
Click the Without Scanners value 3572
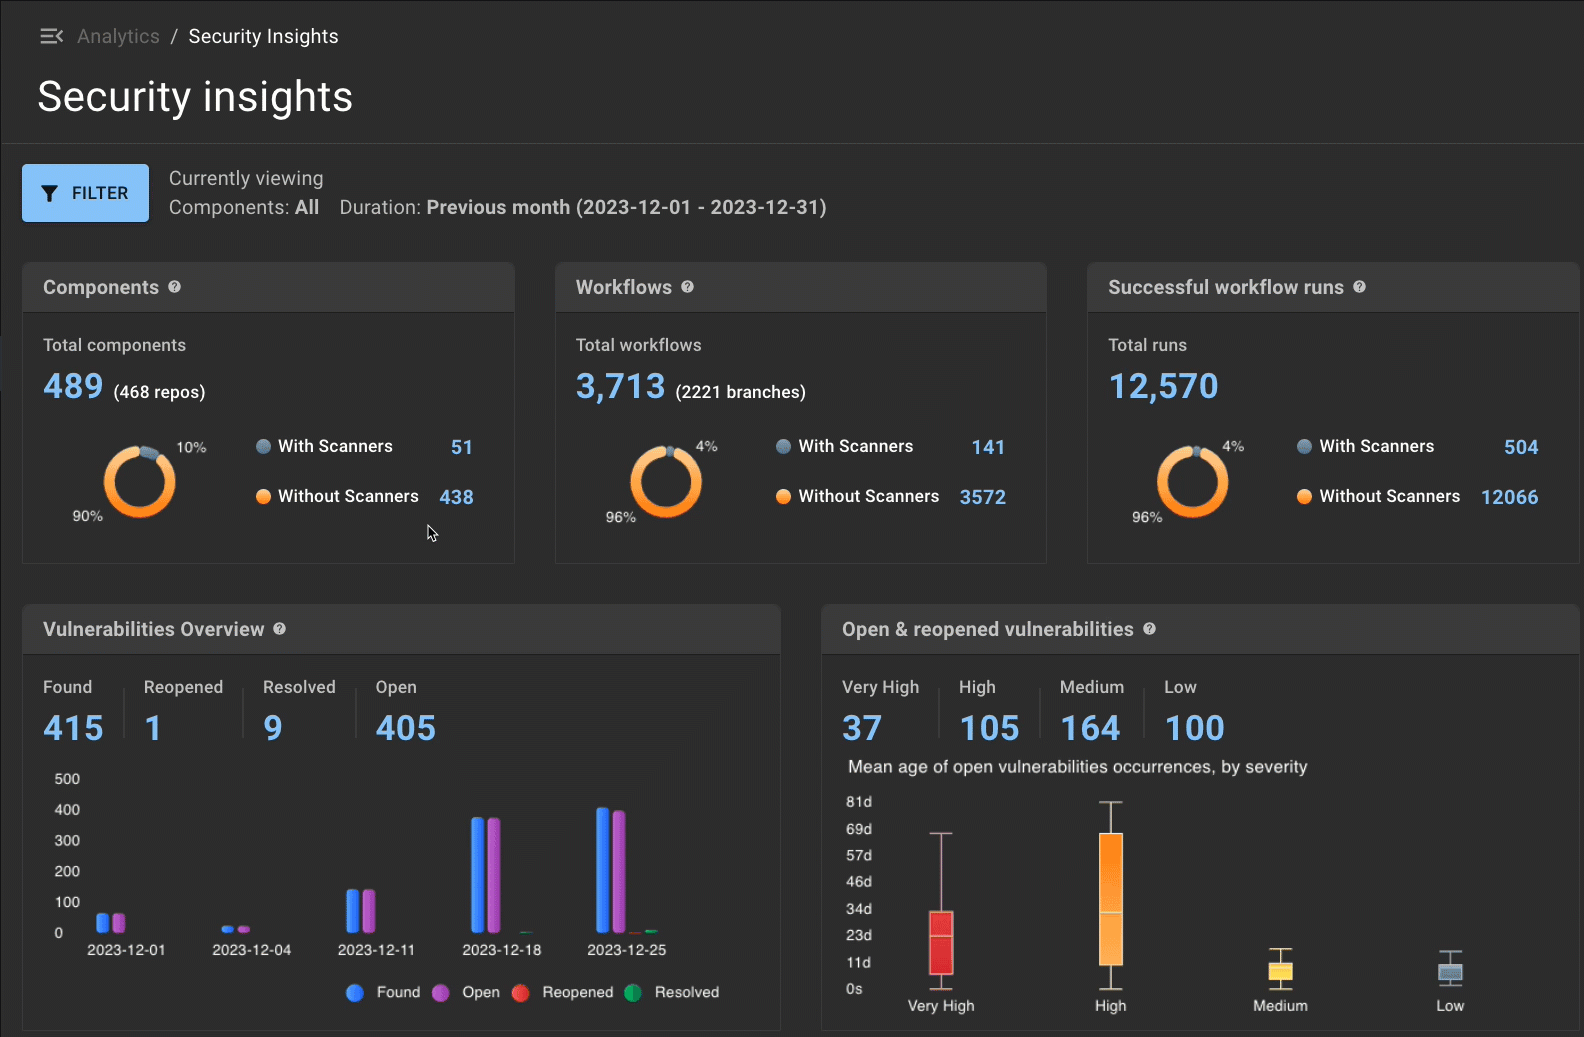click(x=983, y=497)
